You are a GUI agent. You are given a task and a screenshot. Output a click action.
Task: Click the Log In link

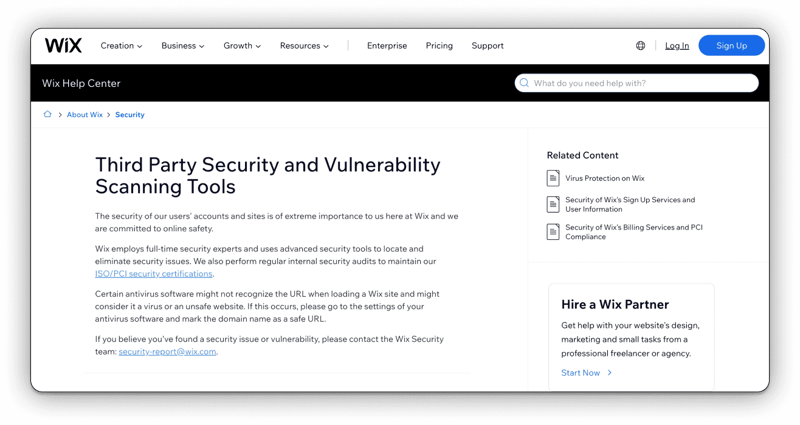[x=677, y=45]
